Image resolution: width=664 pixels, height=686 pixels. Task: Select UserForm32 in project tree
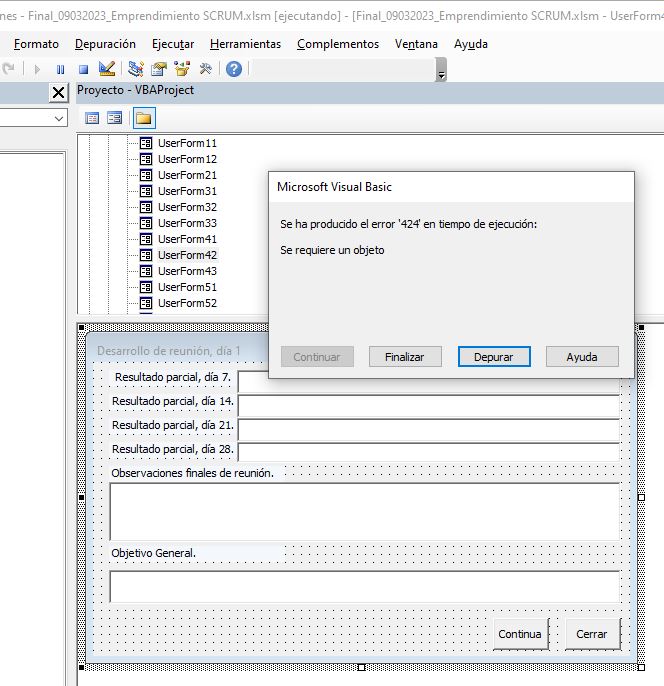pos(187,207)
